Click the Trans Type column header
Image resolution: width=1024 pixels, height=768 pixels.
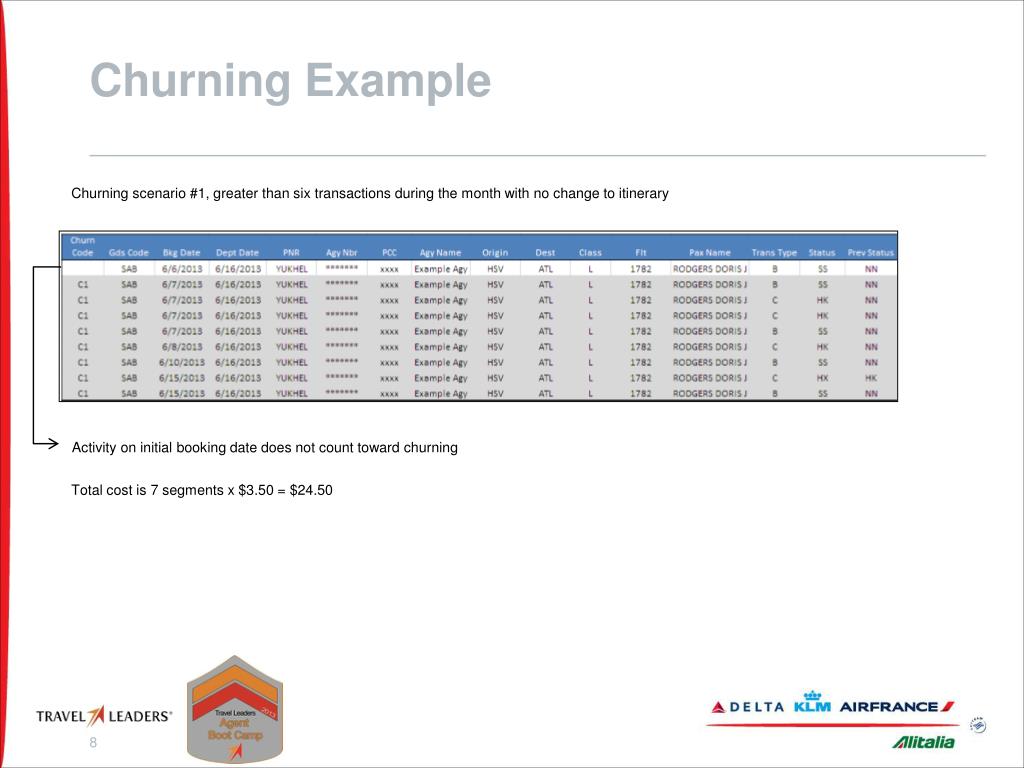[775, 253]
